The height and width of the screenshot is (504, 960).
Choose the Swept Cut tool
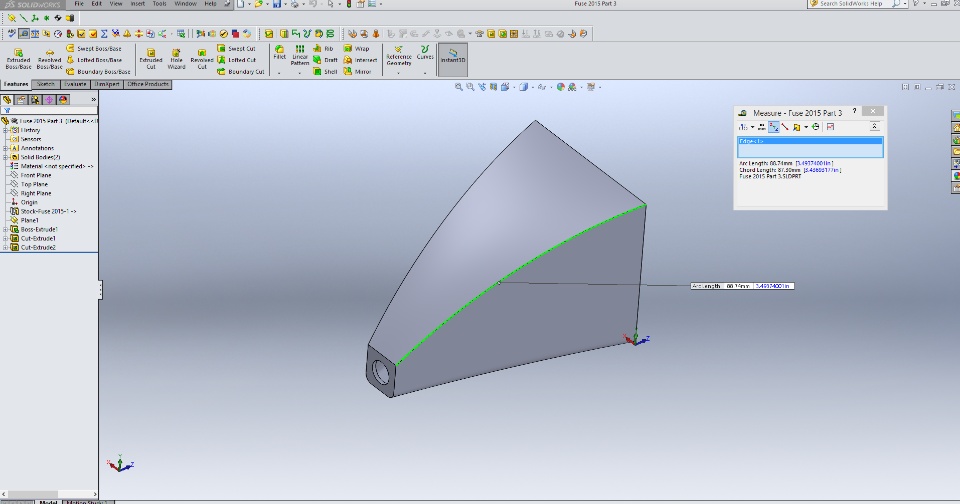(x=236, y=48)
